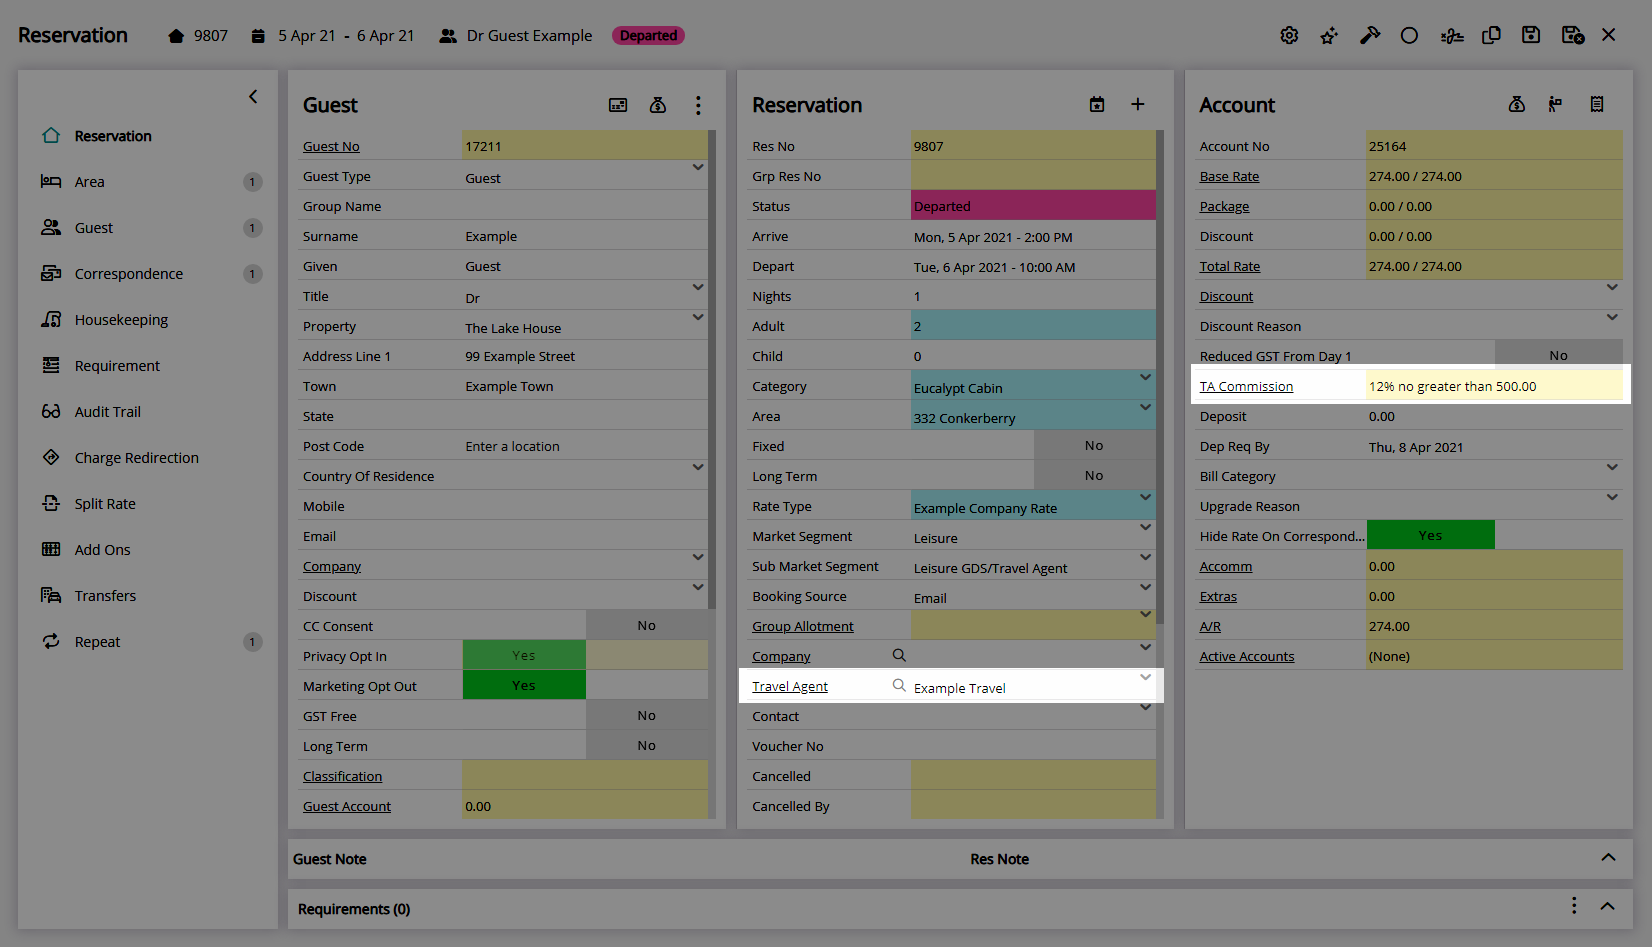The image size is (1652, 947).
Task: Click the guests icon beside Dr Guest Example
Action: [448, 36]
